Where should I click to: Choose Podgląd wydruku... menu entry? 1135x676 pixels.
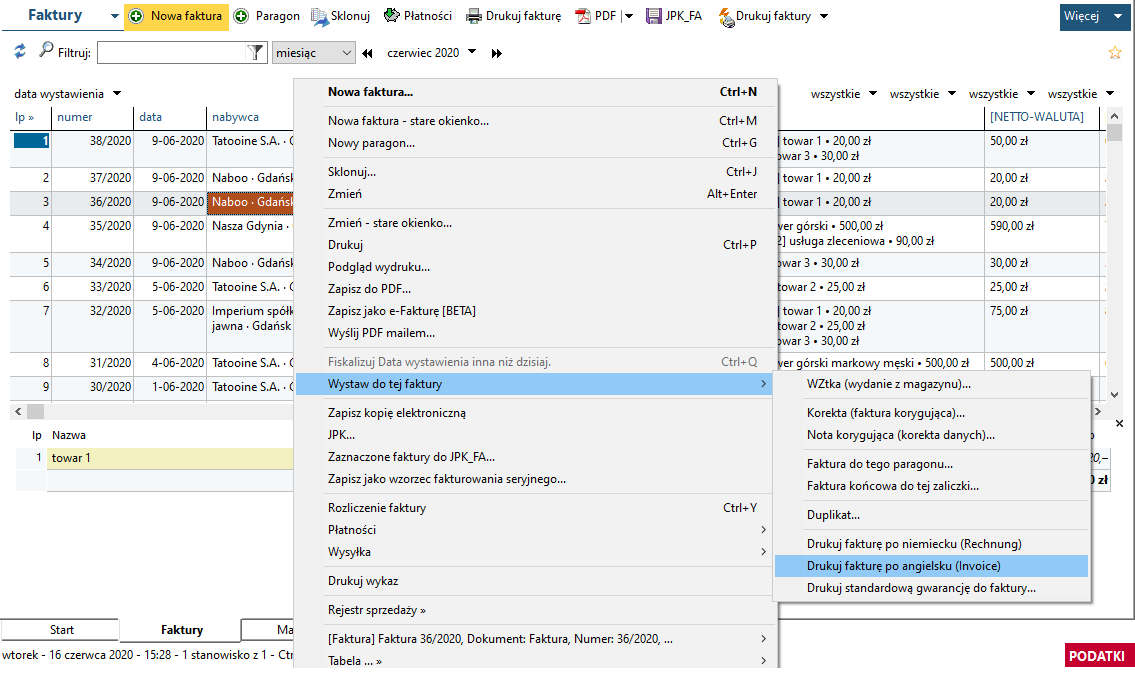click(x=536, y=267)
